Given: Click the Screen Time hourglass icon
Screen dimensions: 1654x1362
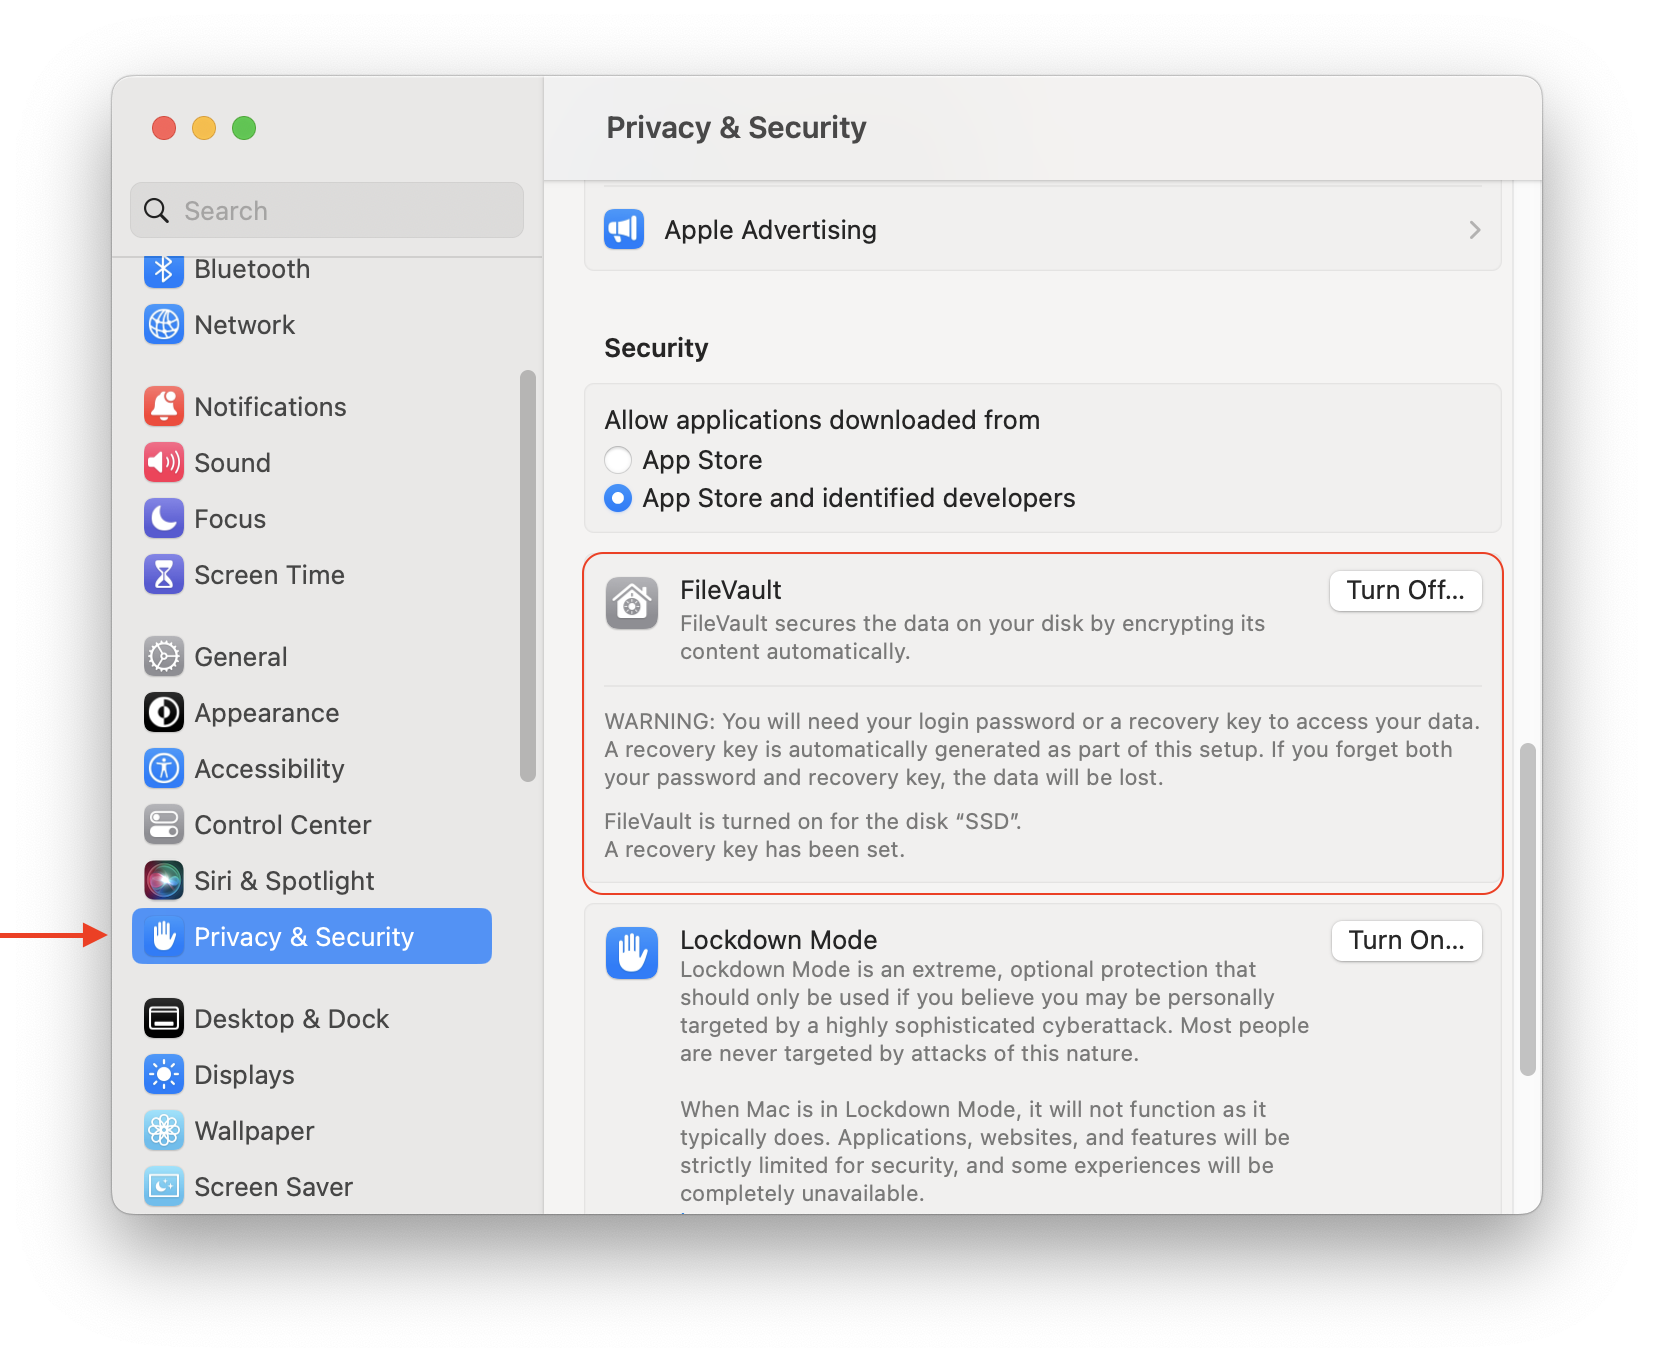Looking at the screenshot, I should pyautogui.click(x=164, y=575).
